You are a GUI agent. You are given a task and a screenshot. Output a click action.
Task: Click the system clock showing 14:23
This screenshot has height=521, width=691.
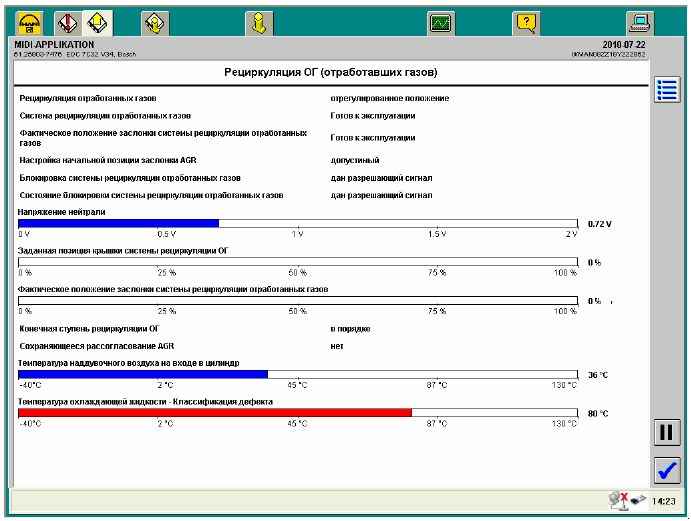663,500
